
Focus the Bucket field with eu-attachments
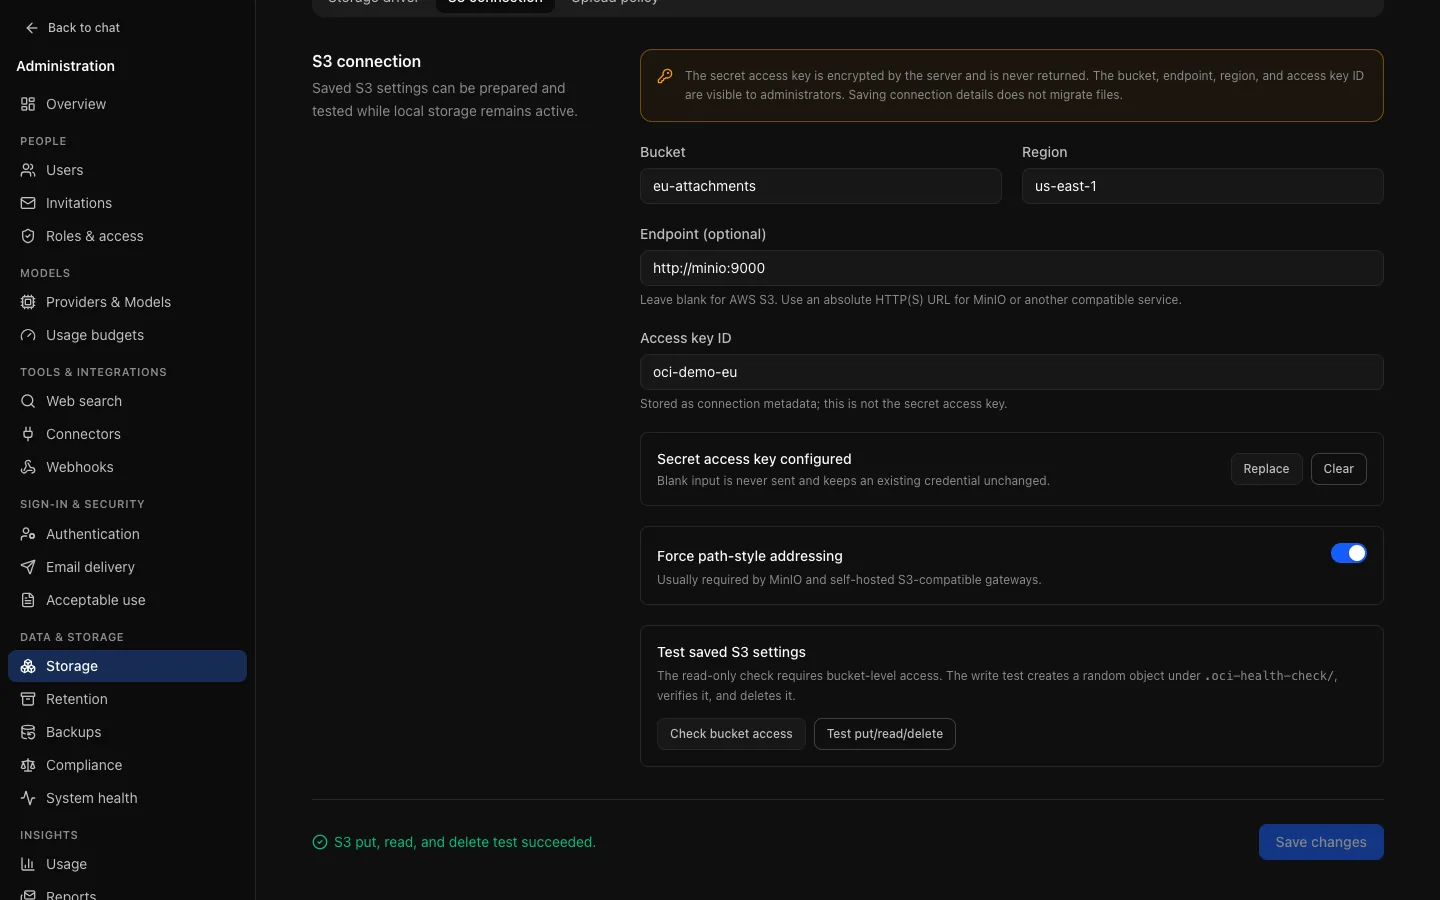coord(820,186)
